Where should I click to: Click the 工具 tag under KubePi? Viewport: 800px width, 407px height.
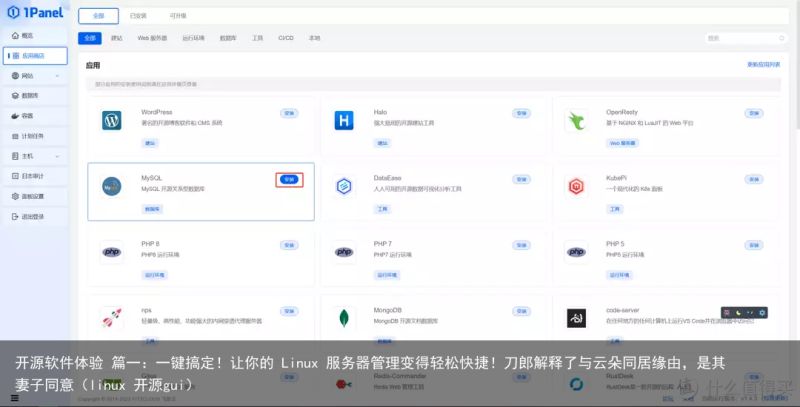(615, 209)
